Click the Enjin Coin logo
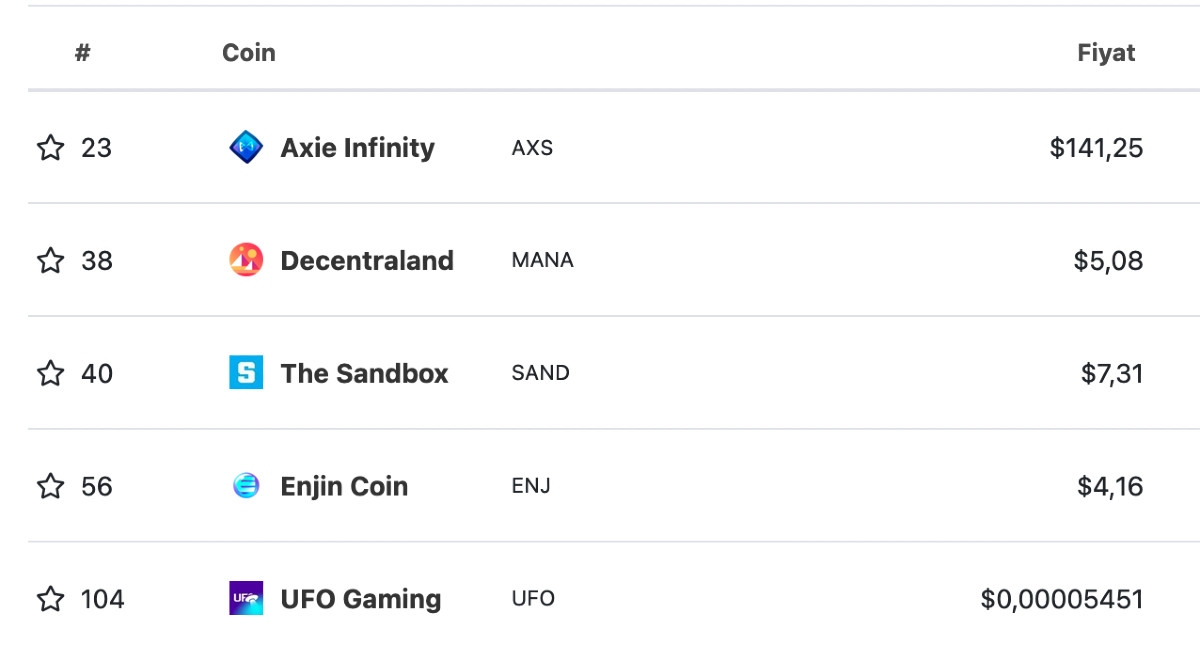 [246, 486]
